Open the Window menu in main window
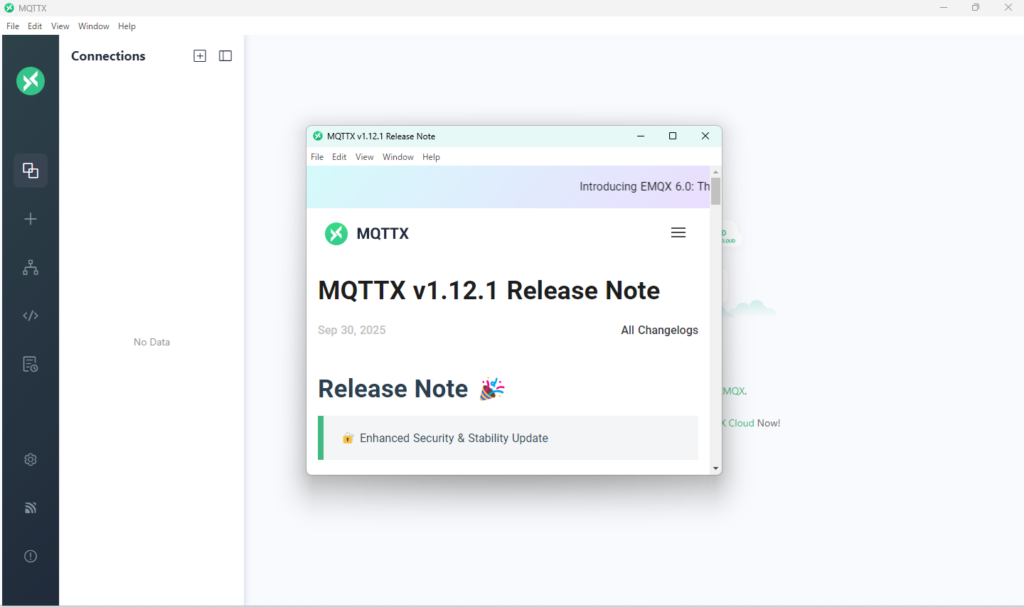Screen dimensions: 1024x607 (94, 26)
